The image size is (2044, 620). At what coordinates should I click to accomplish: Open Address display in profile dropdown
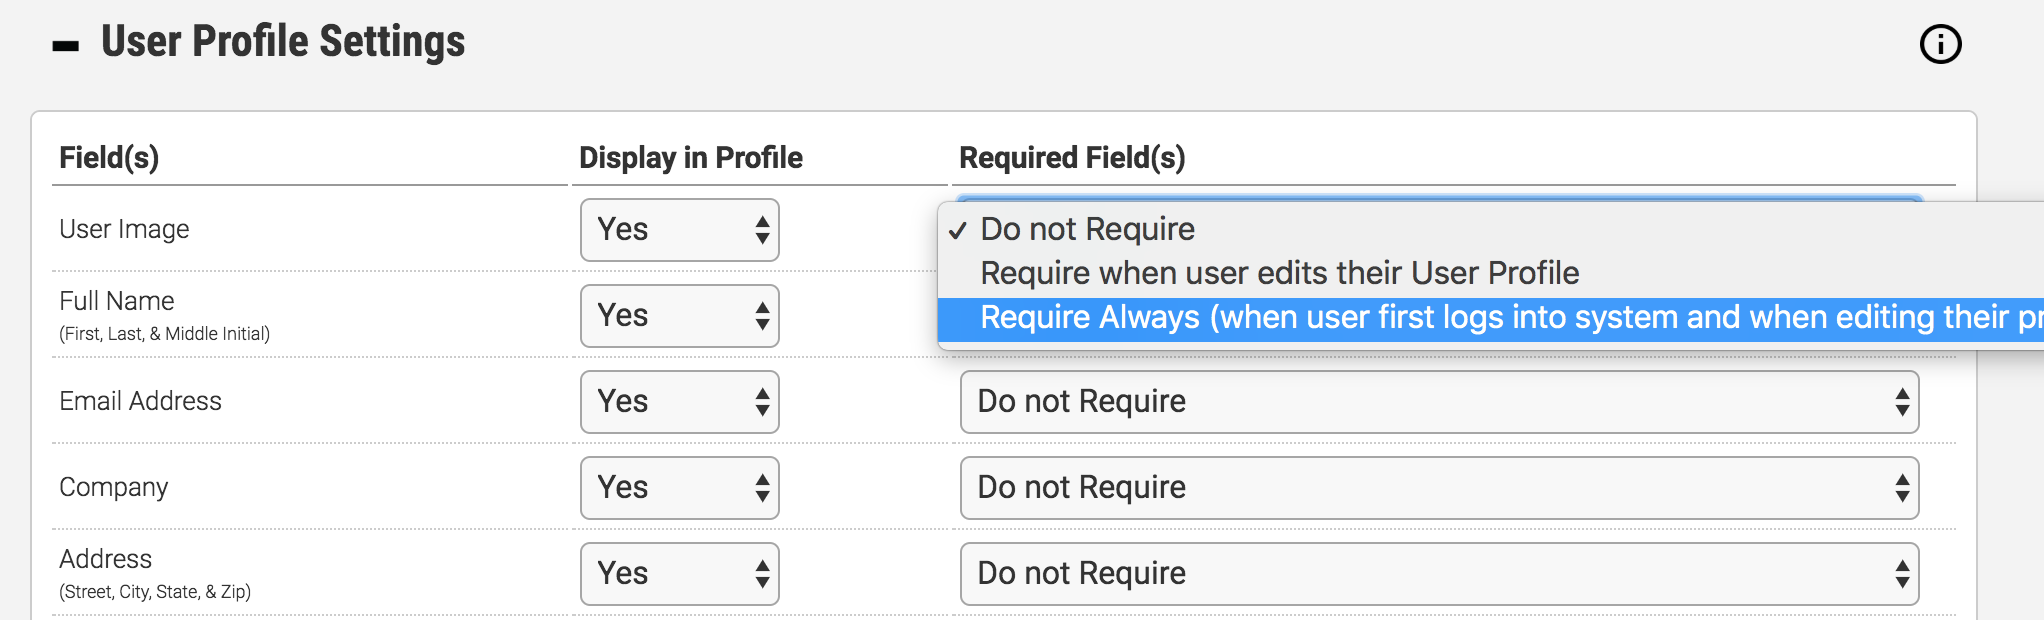pyautogui.click(x=680, y=574)
